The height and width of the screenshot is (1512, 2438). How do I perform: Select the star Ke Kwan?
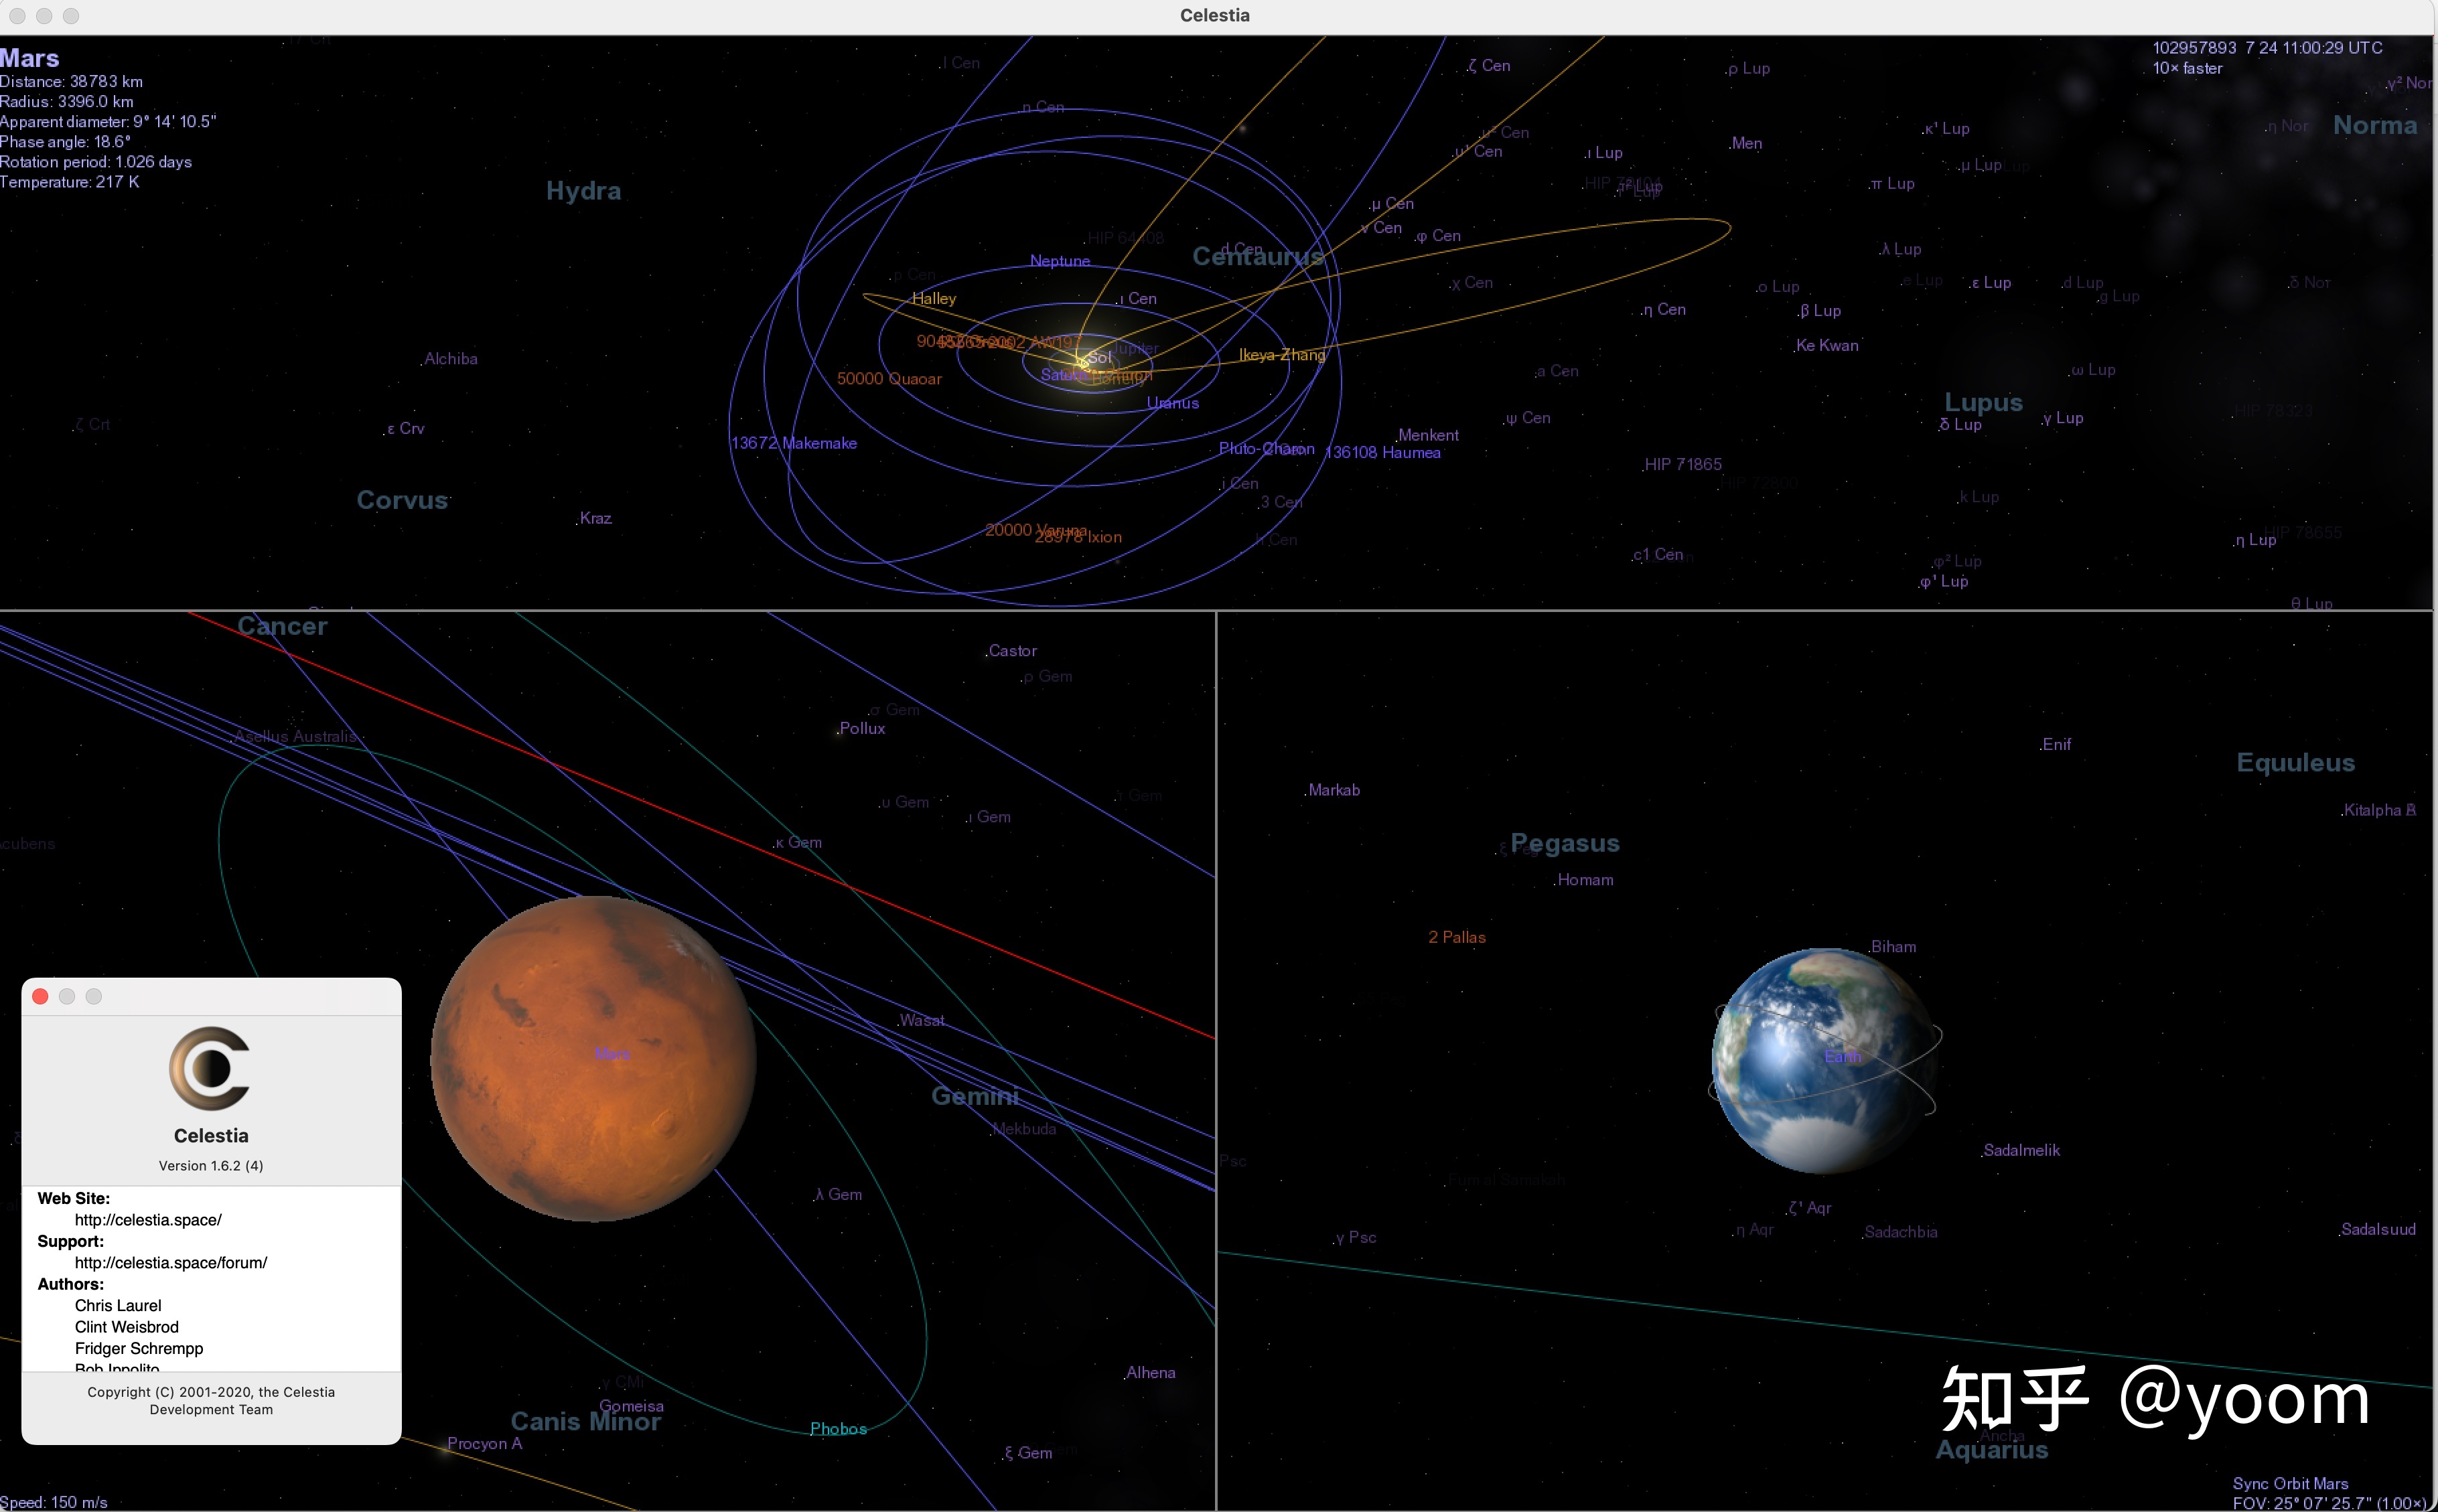click(1826, 346)
